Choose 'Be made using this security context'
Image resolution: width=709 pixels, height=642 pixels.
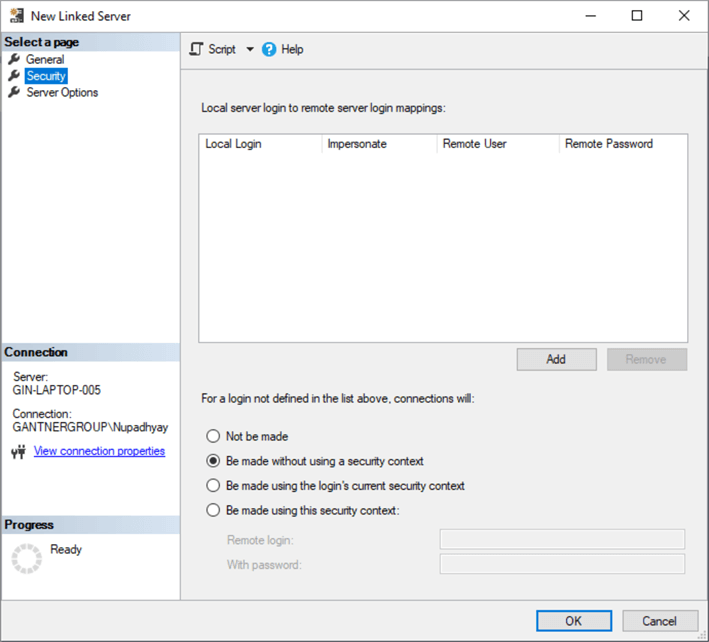click(212, 511)
